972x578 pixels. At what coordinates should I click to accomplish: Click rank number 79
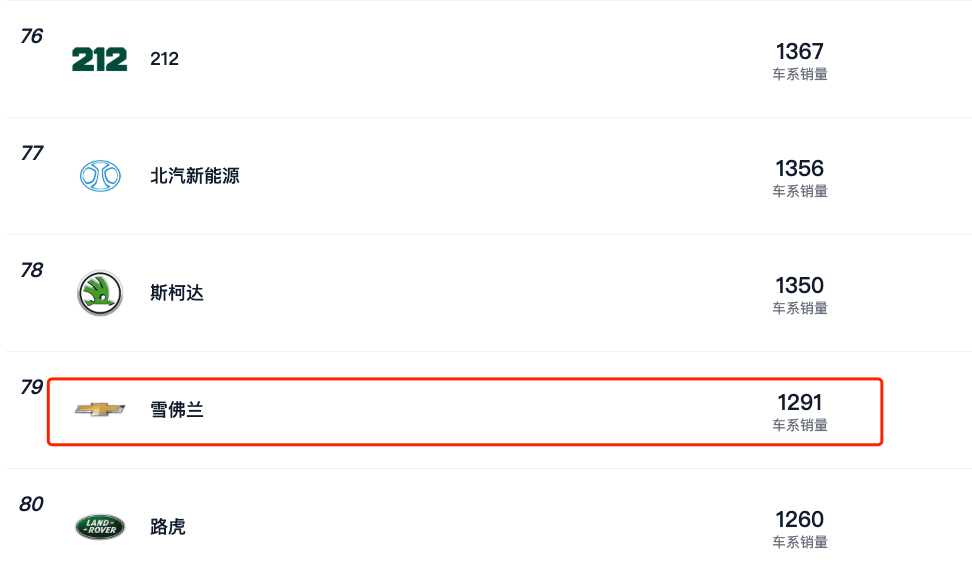click(x=32, y=387)
